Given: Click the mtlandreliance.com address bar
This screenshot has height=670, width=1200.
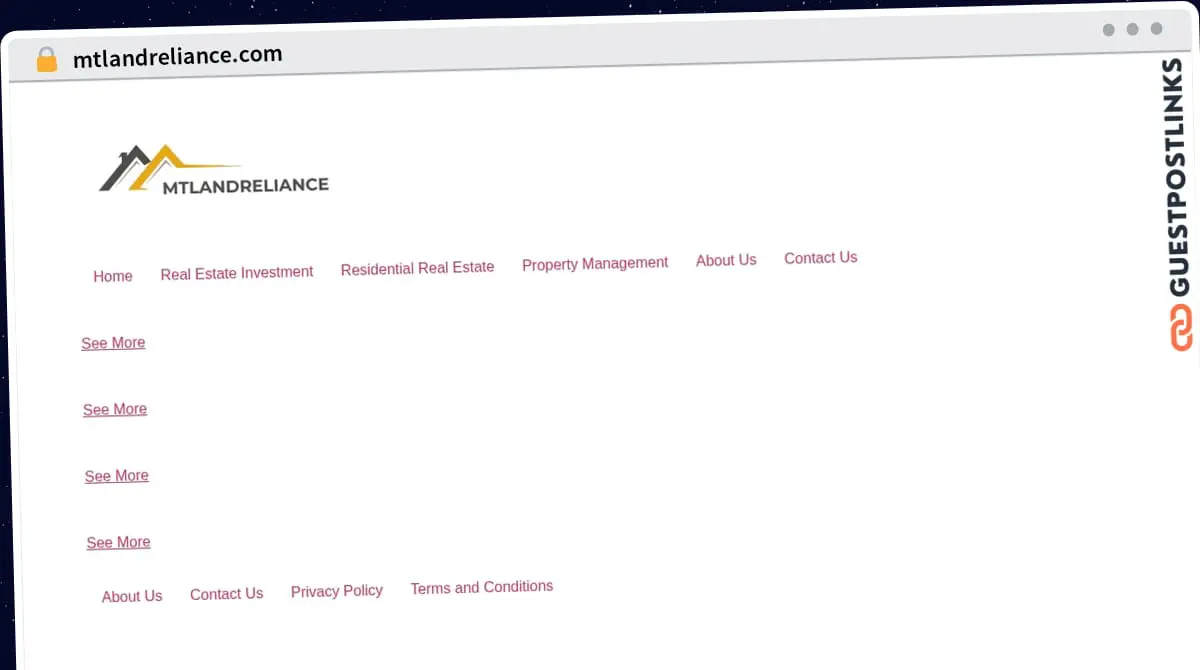Looking at the screenshot, I should (178, 55).
